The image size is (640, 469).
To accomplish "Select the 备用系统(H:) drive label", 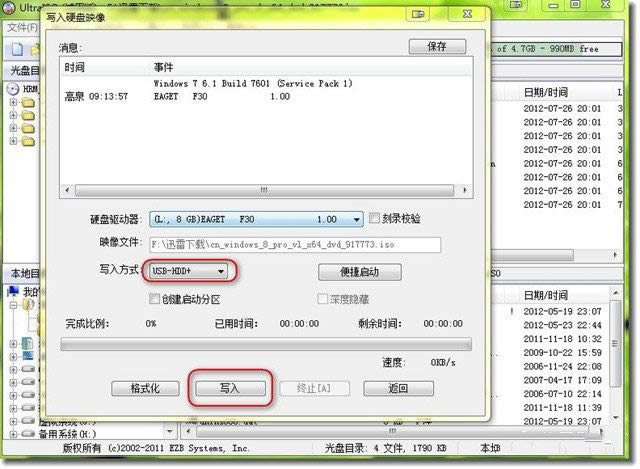I will 67,434.
